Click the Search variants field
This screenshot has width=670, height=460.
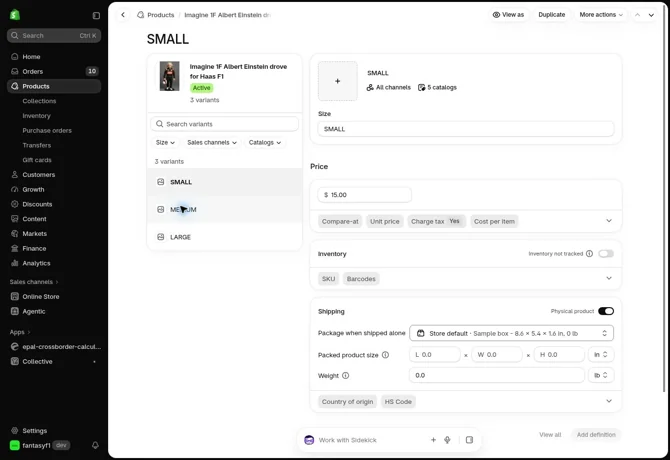coord(224,124)
